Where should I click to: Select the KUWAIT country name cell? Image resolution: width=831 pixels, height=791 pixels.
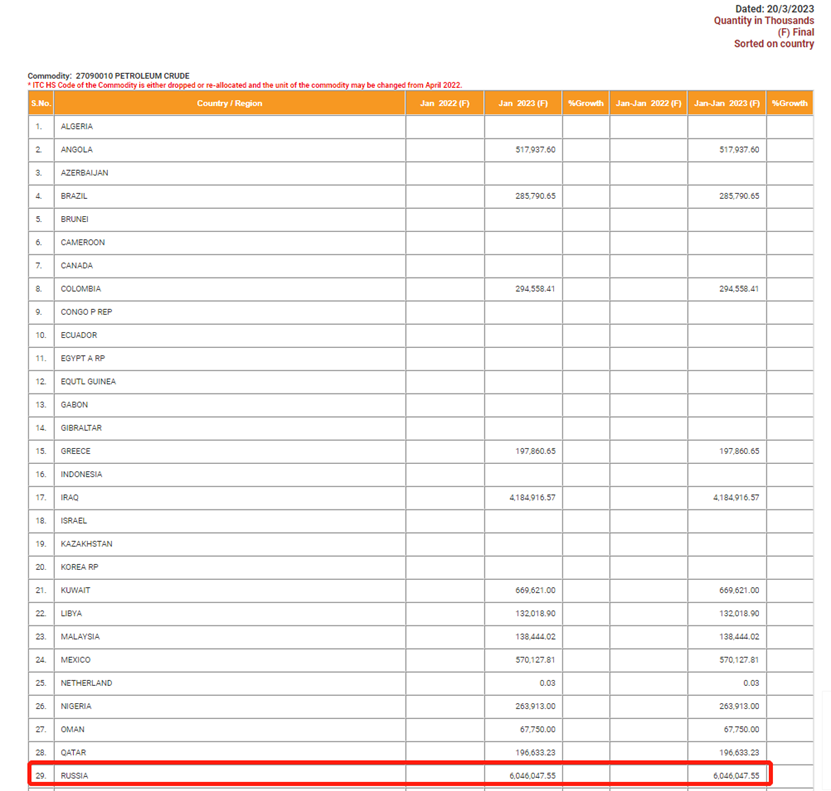click(x=76, y=590)
